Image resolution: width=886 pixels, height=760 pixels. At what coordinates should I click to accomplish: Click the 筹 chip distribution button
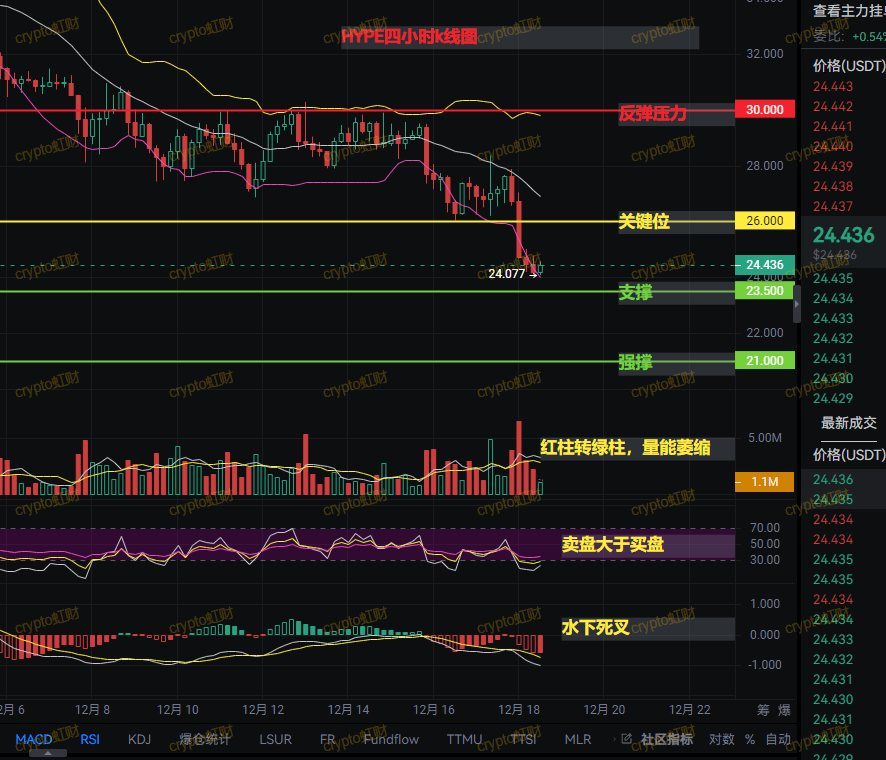click(763, 710)
